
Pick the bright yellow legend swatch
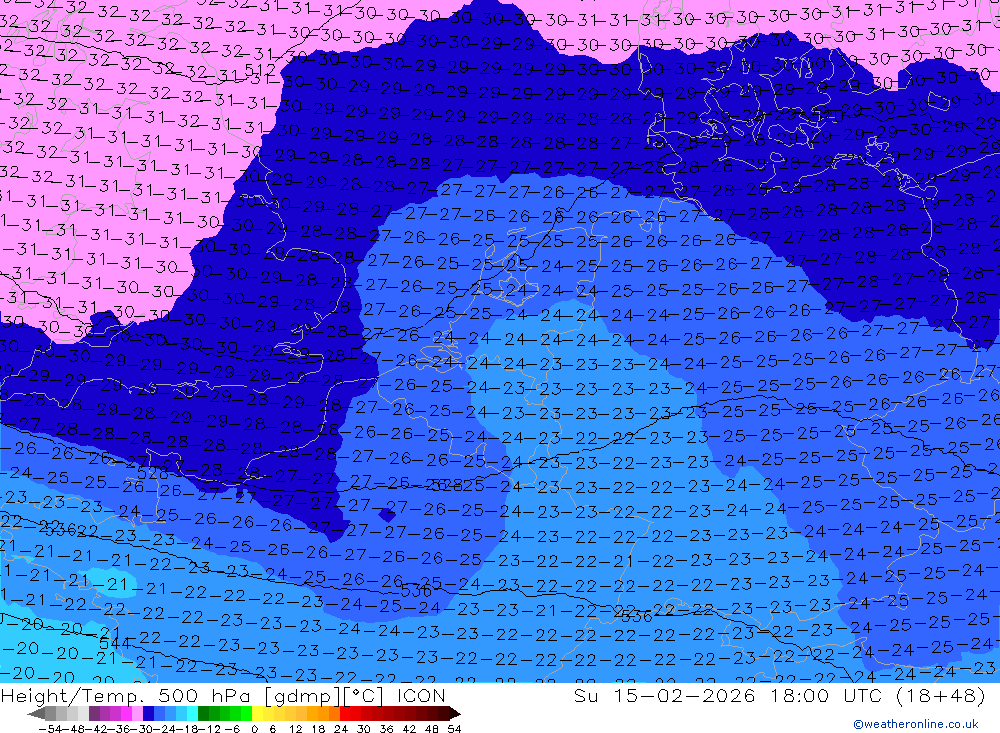point(257,713)
